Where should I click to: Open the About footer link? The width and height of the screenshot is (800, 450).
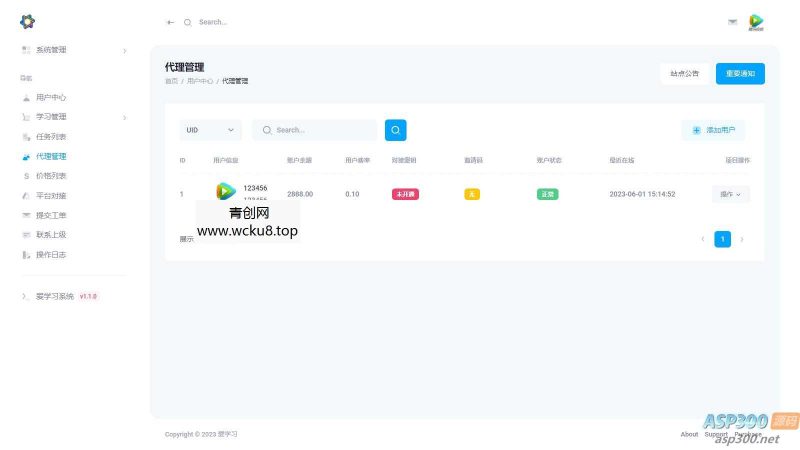point(689,434)
